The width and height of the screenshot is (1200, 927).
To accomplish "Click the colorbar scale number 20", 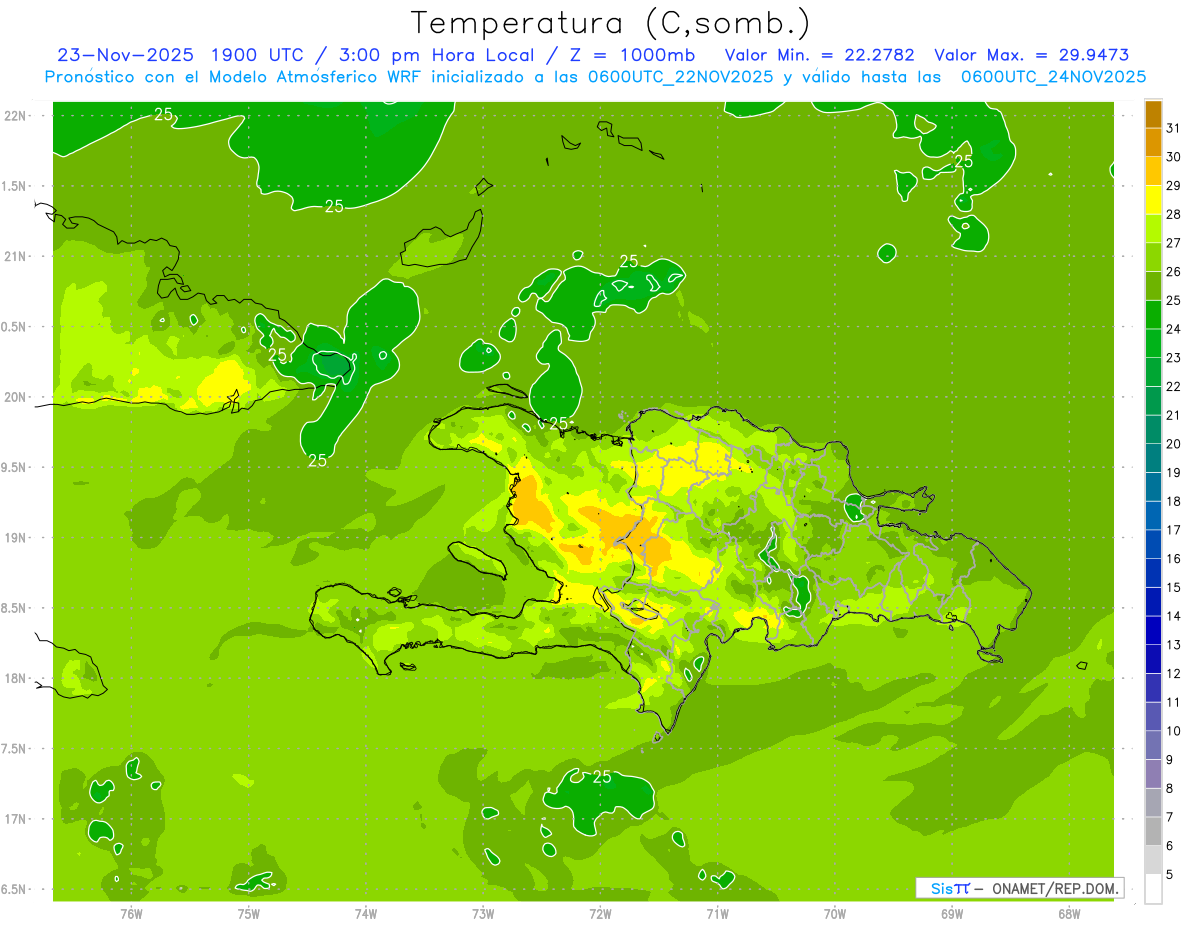I will [x=1174, y=444].
